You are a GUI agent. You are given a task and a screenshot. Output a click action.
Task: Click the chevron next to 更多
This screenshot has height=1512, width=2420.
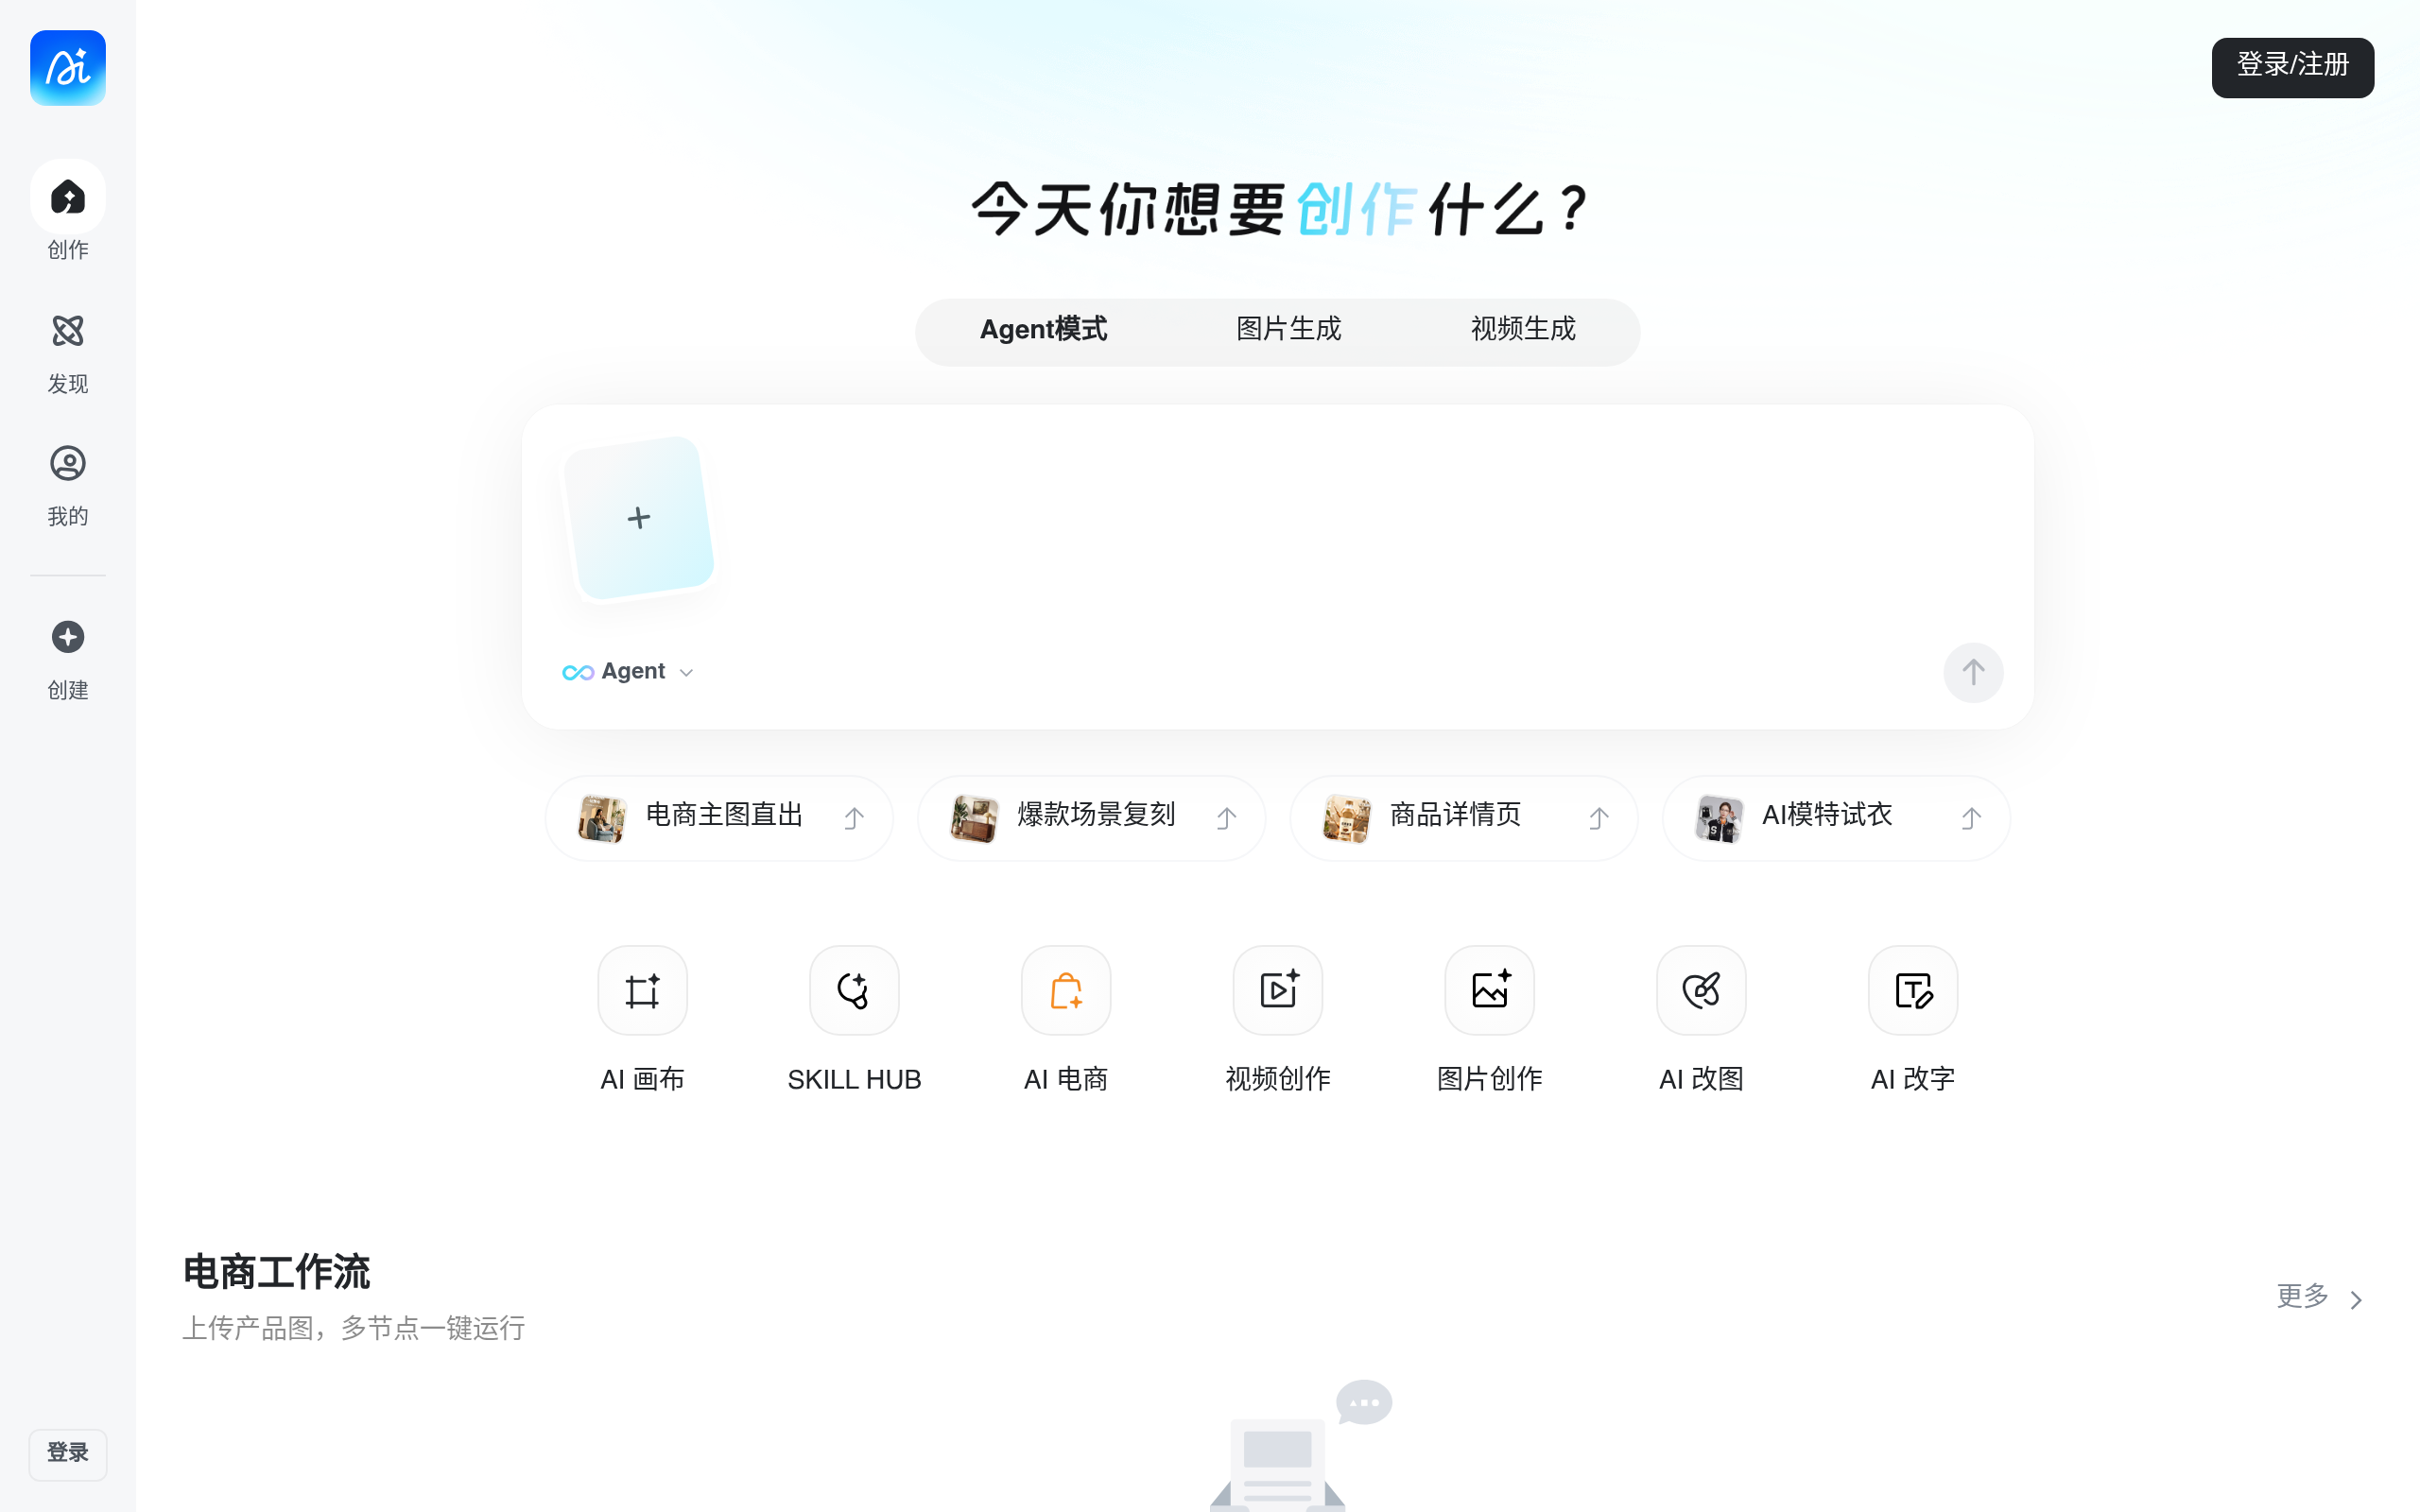click(x=2356, y=1299)
